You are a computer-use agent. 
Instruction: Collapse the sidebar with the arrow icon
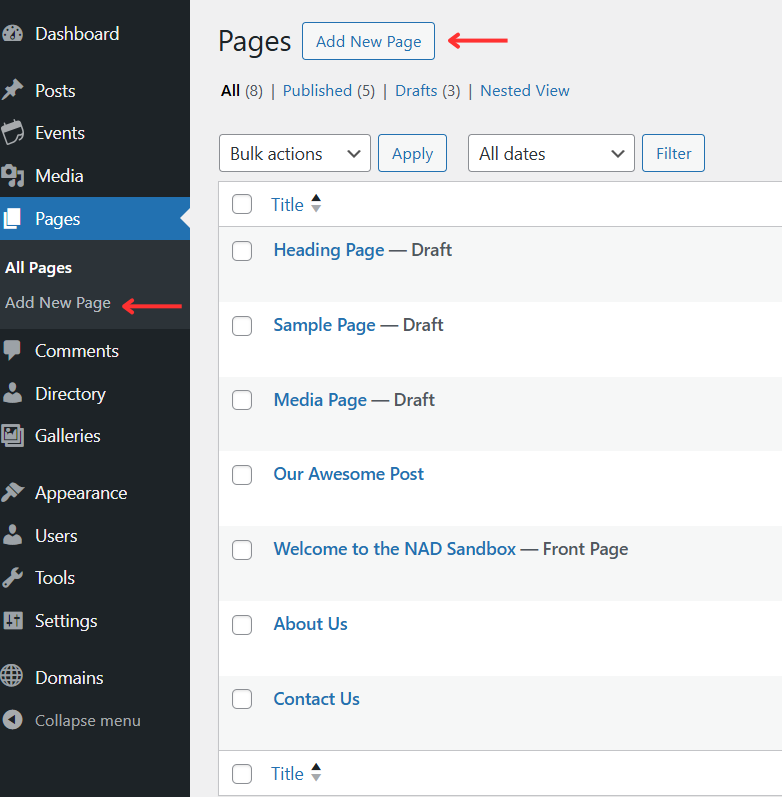(x=12, y=721)
